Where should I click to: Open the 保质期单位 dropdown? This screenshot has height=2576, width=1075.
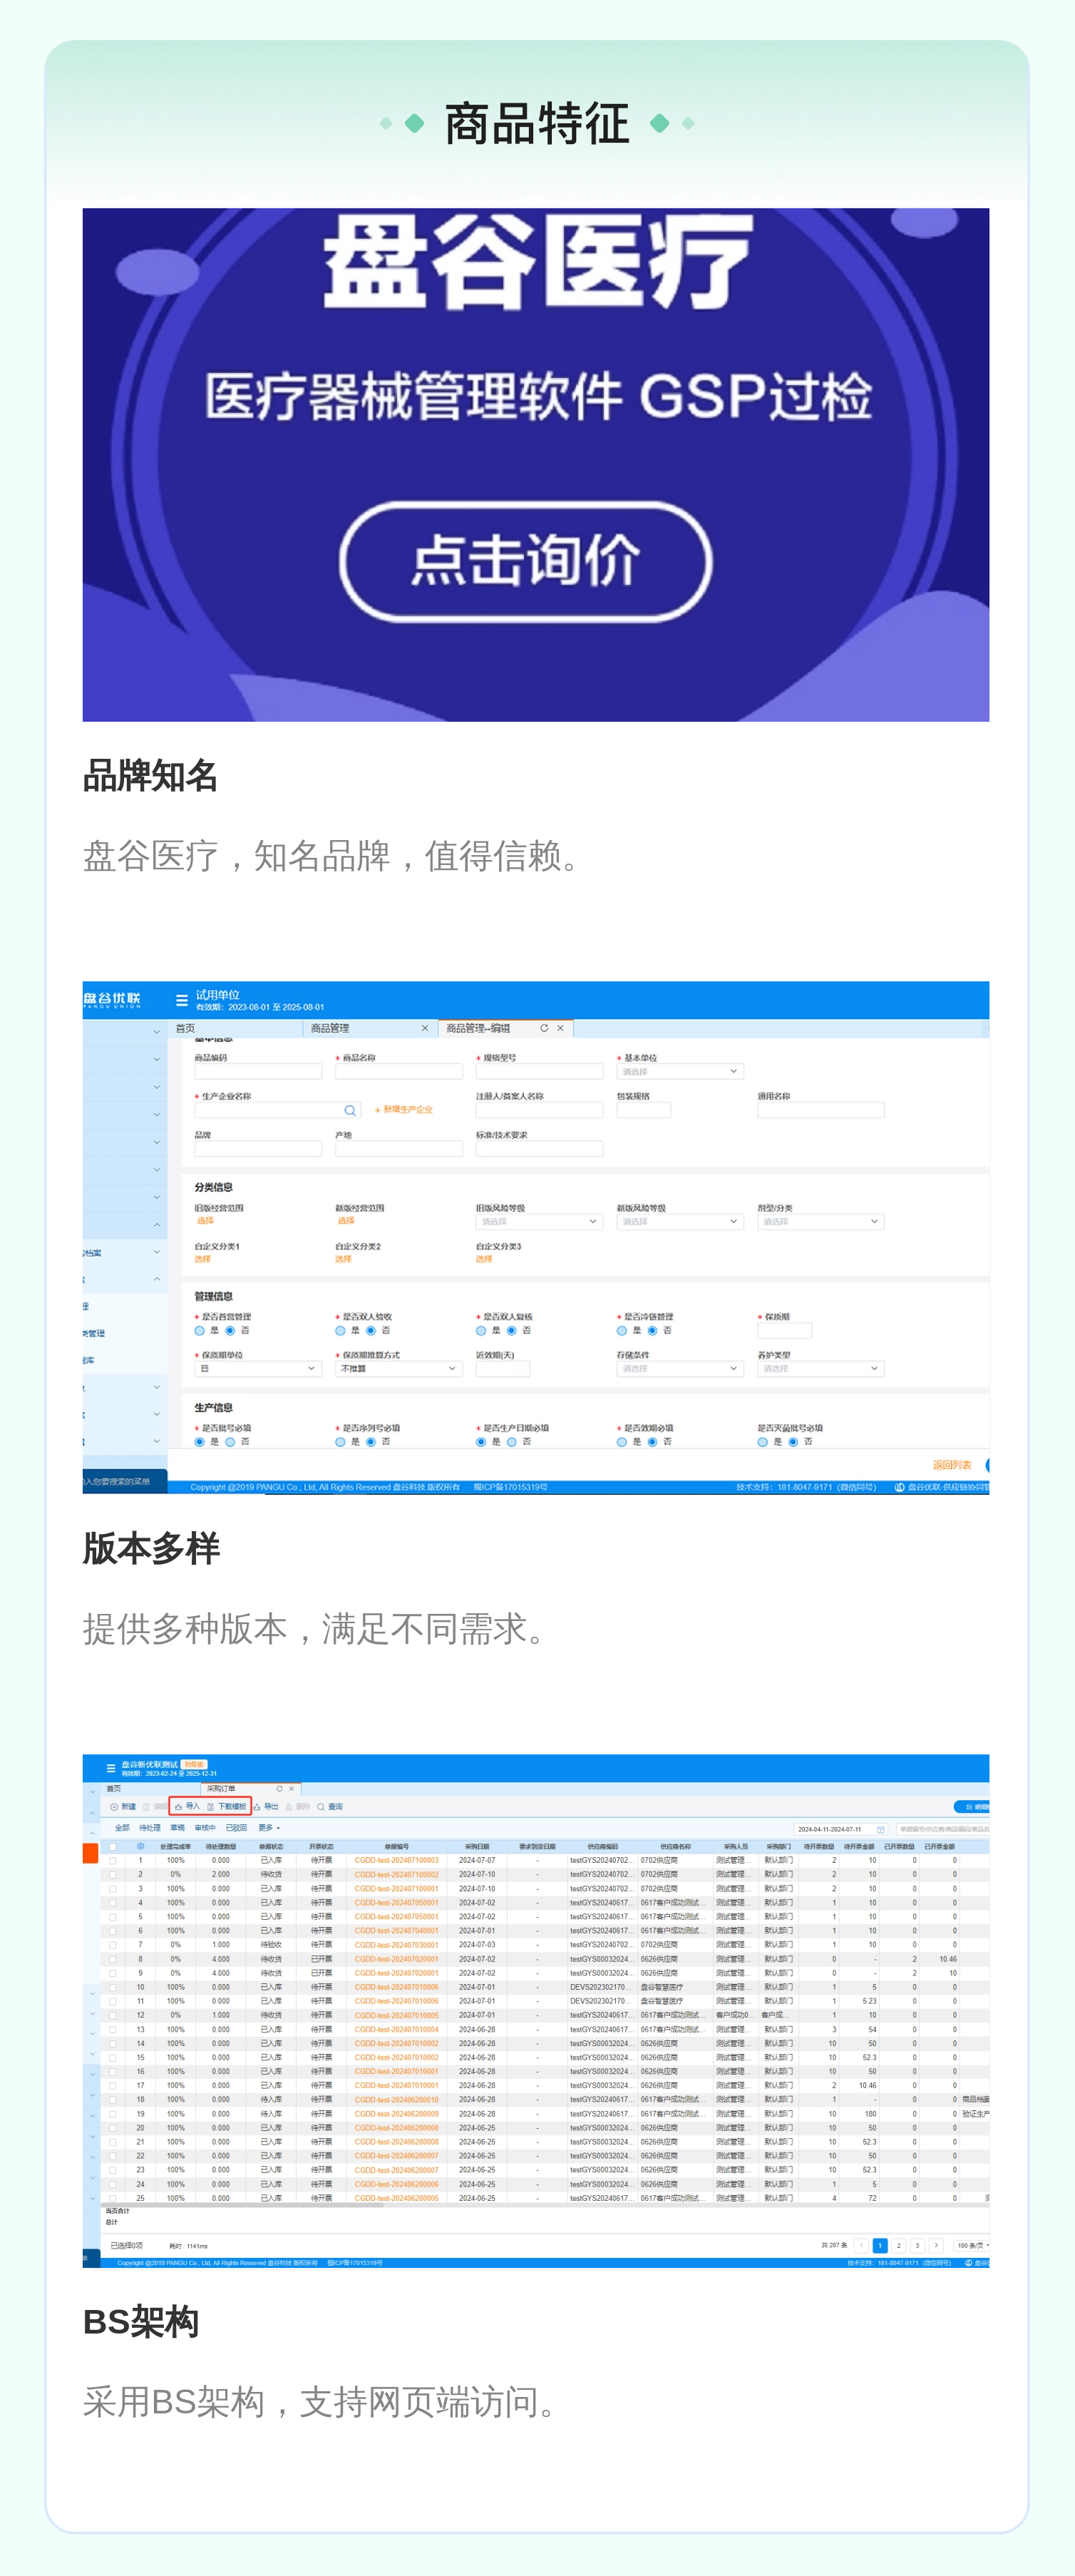point(258,1369)
